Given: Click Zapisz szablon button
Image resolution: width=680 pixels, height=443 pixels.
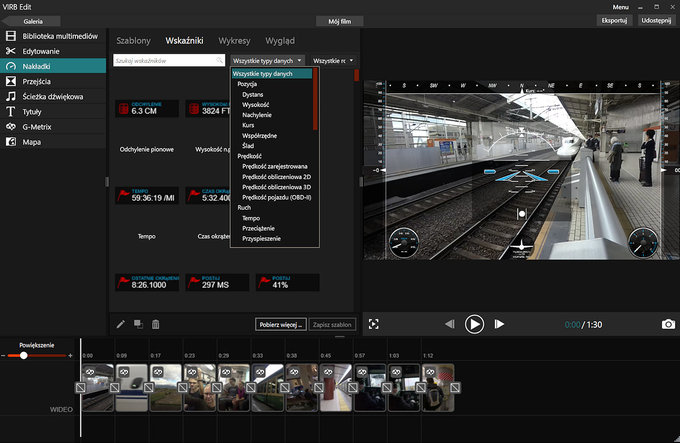Looking at the screenshot, I should [x=332, y=324].
